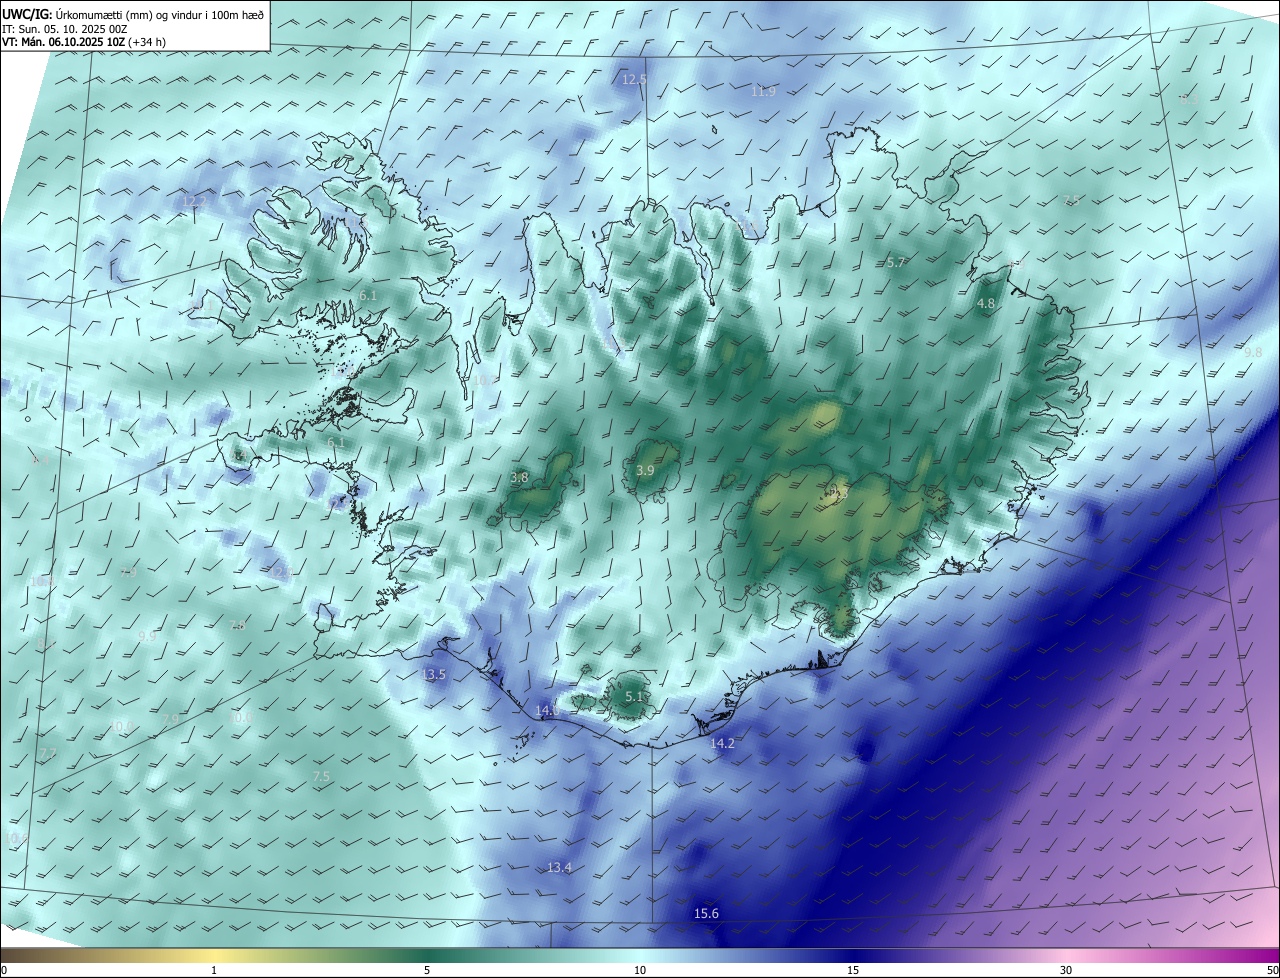Click the 9.8 value at the eastern edge

pyautogui.click(x=1253, y=353)
